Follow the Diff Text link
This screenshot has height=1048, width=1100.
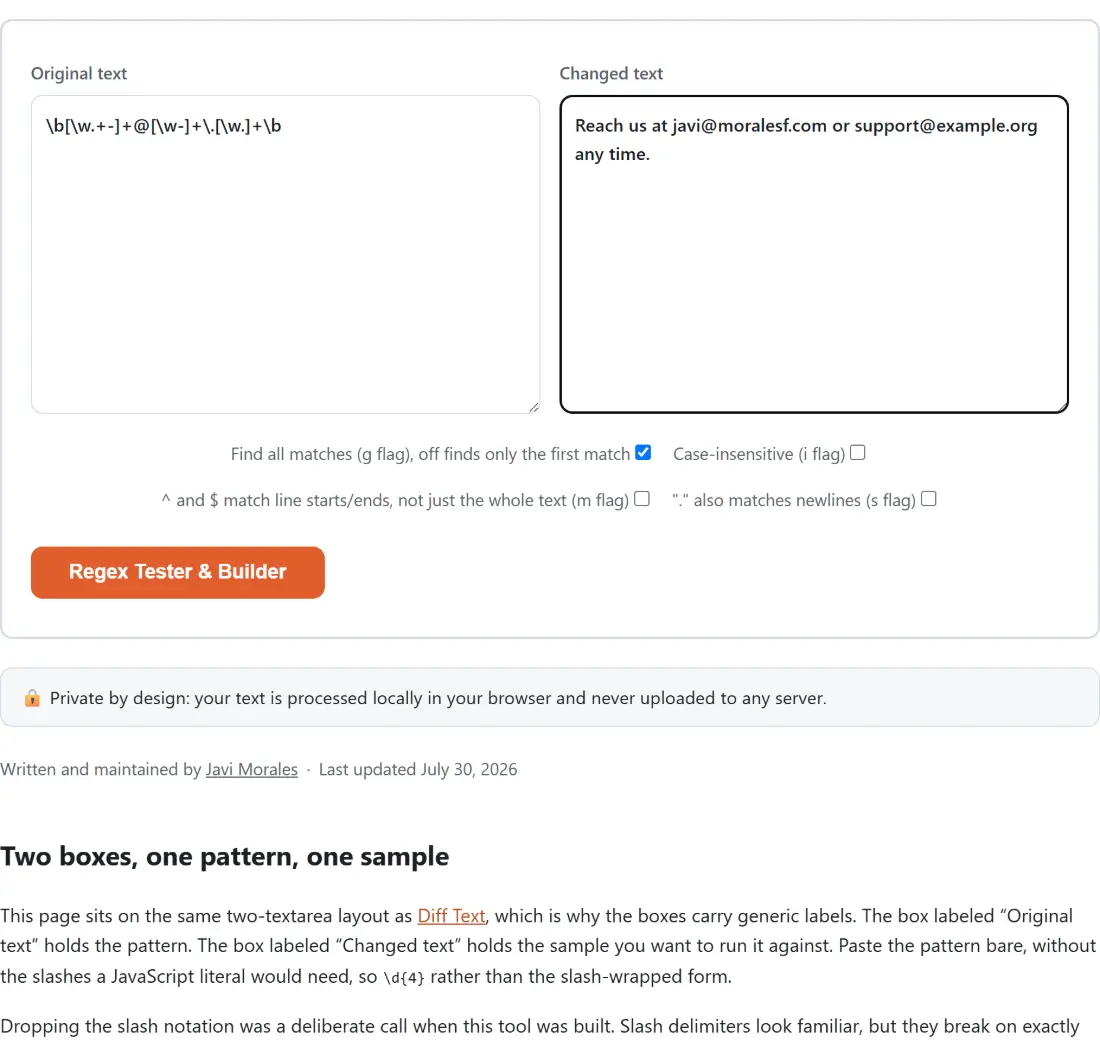451,916
